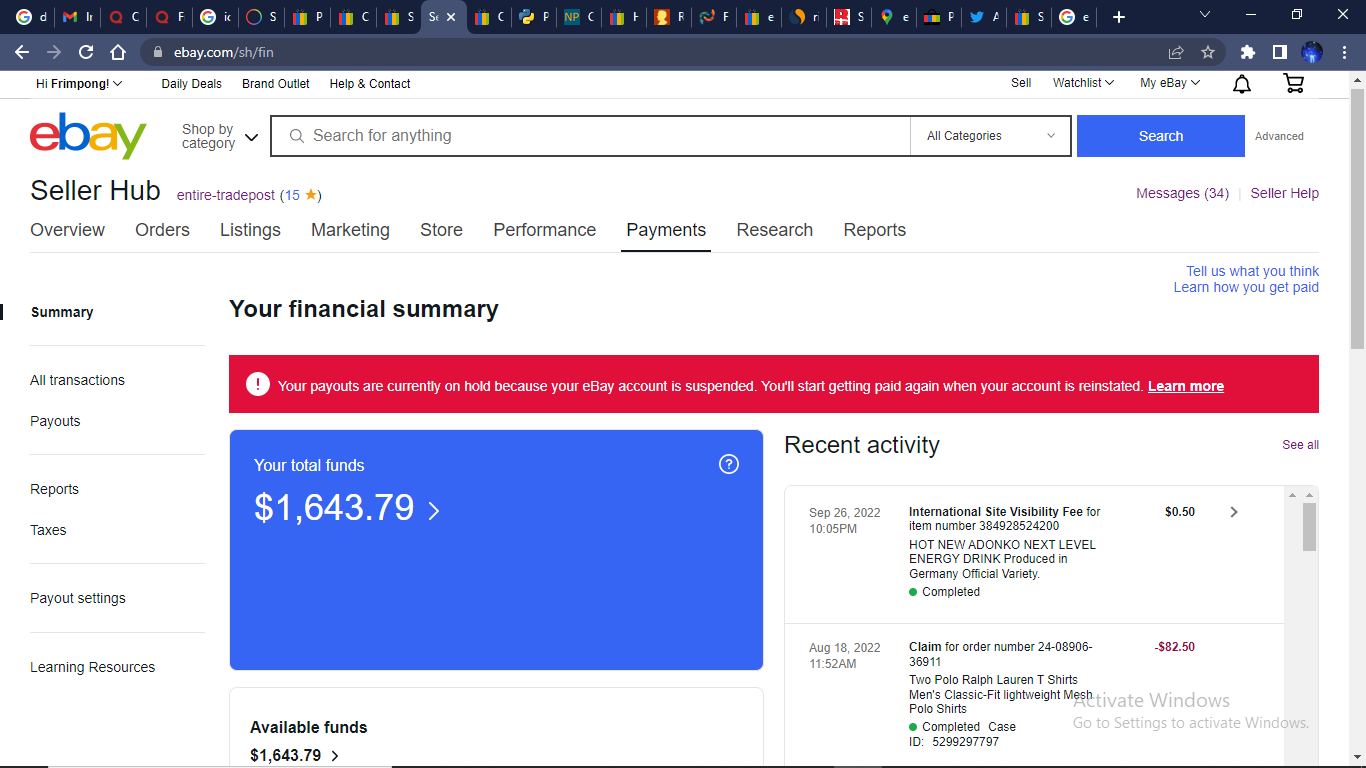This screenshot has height=768, width=1366.
Task: Open Payout settings in sidebar
Action: point(78,598)
